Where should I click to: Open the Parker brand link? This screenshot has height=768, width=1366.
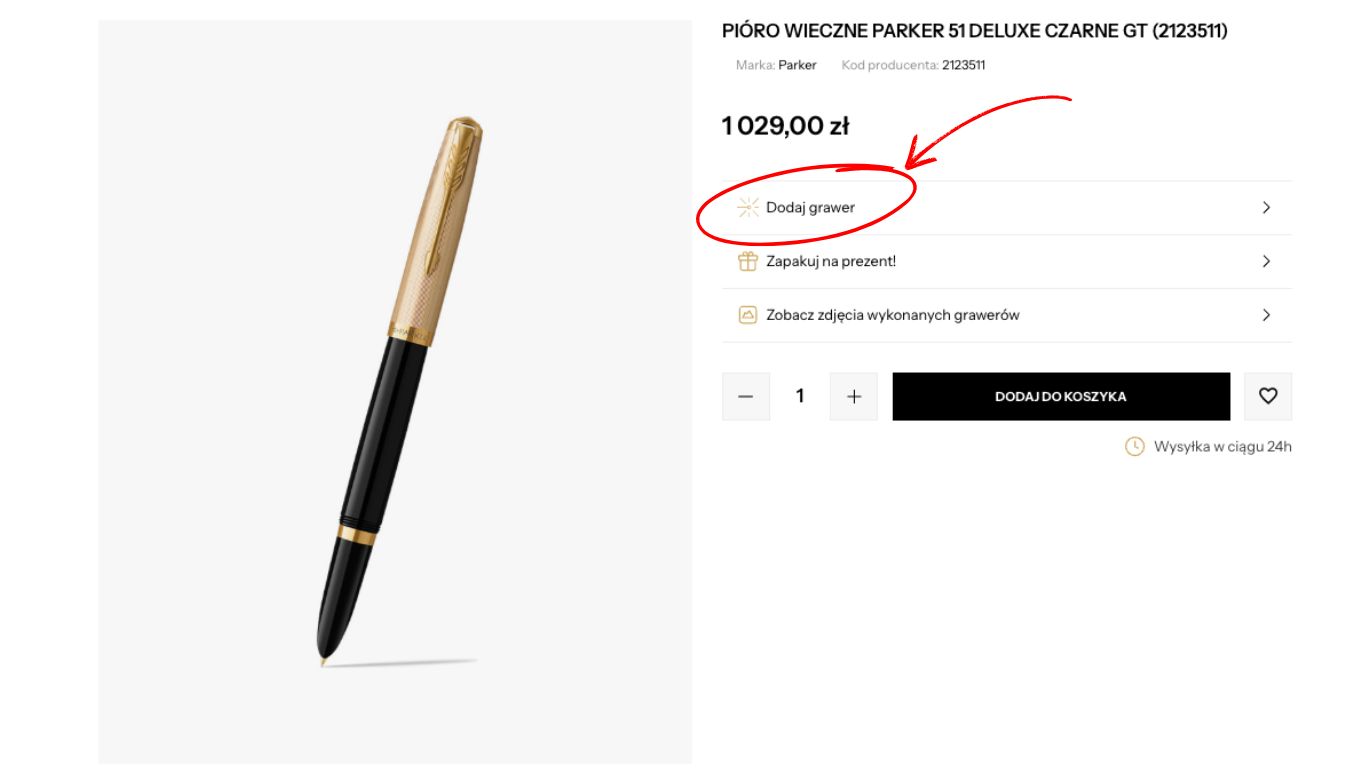point(797,65)
